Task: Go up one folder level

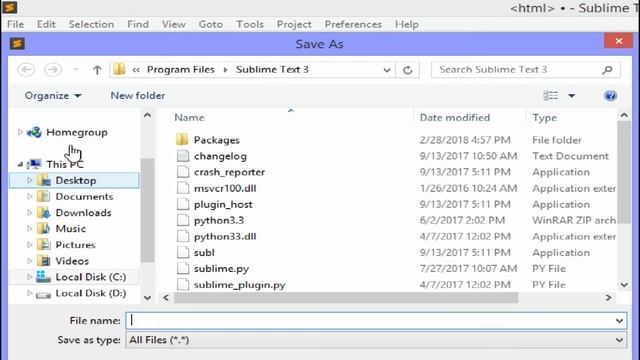Action: [x=97, y=70]
